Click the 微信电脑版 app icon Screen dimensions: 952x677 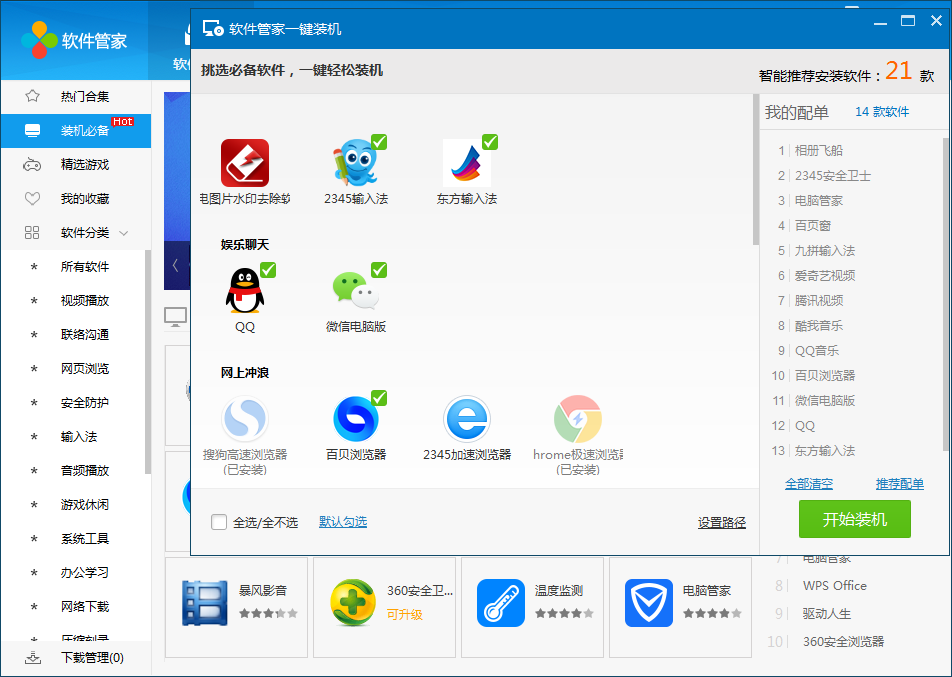(356, 291)
